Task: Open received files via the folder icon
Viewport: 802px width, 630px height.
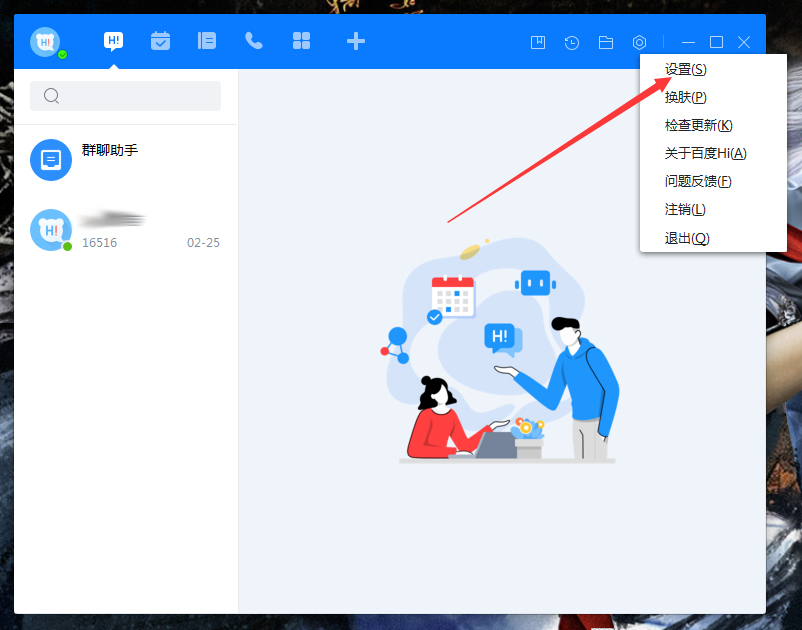Action: [606, 42]
